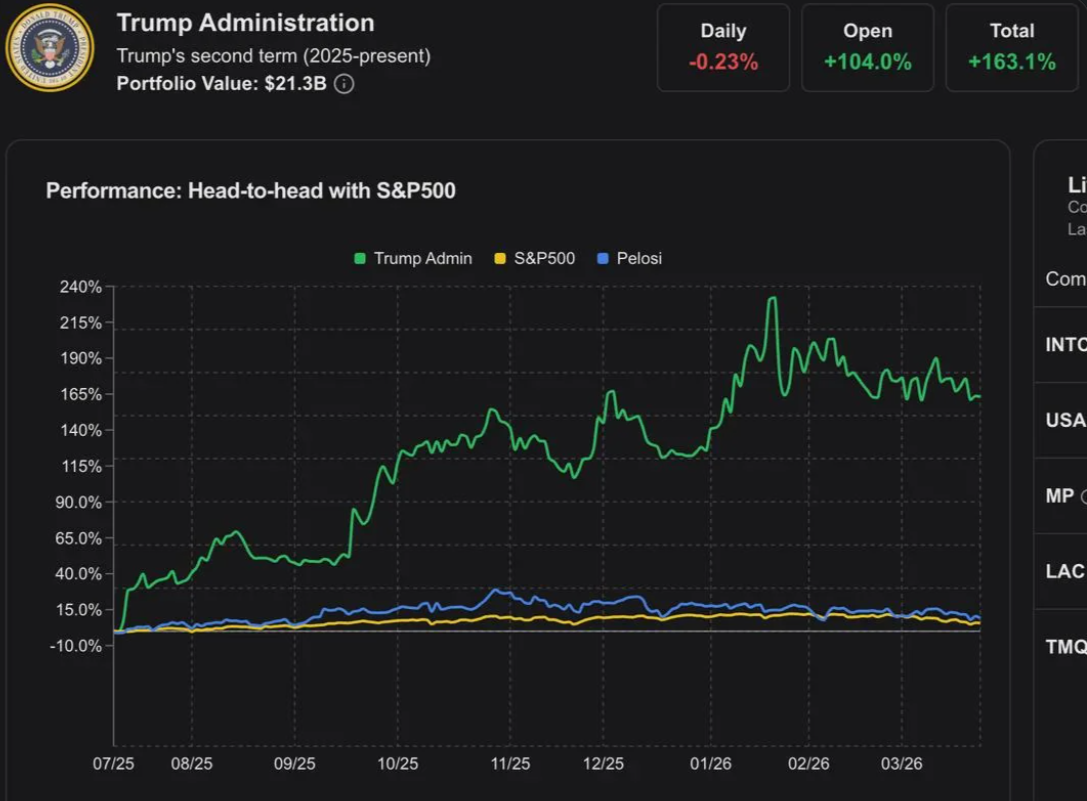
Task: Click the 10/25 x-axis date label
Action: [398, 764]
